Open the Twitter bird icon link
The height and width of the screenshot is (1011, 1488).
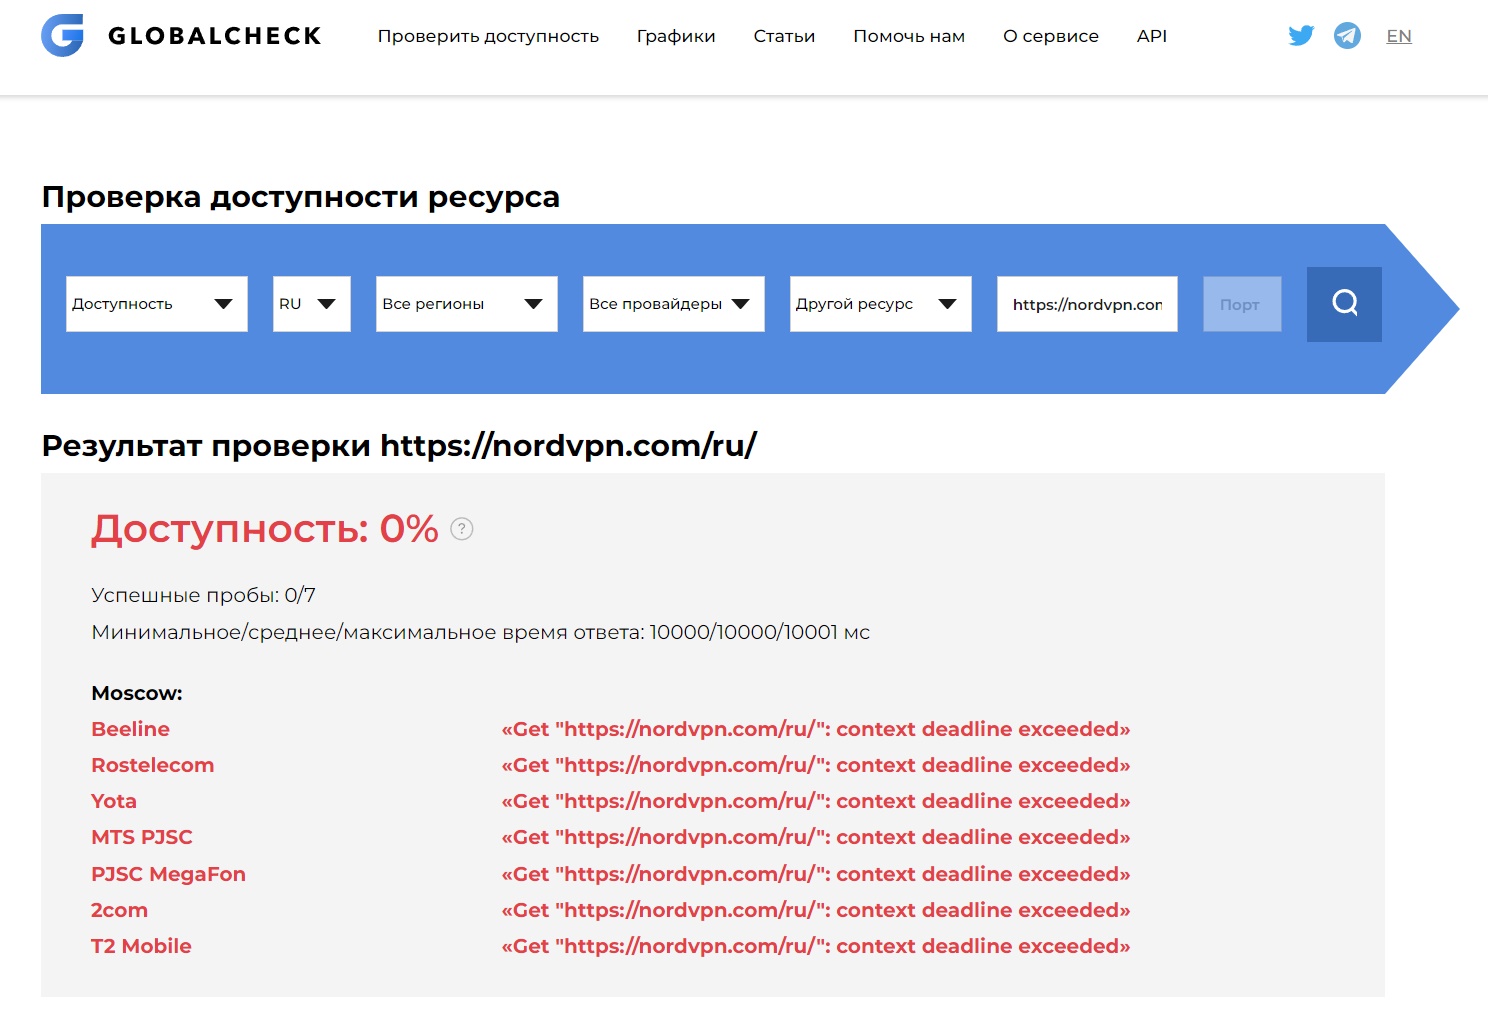1301,36
